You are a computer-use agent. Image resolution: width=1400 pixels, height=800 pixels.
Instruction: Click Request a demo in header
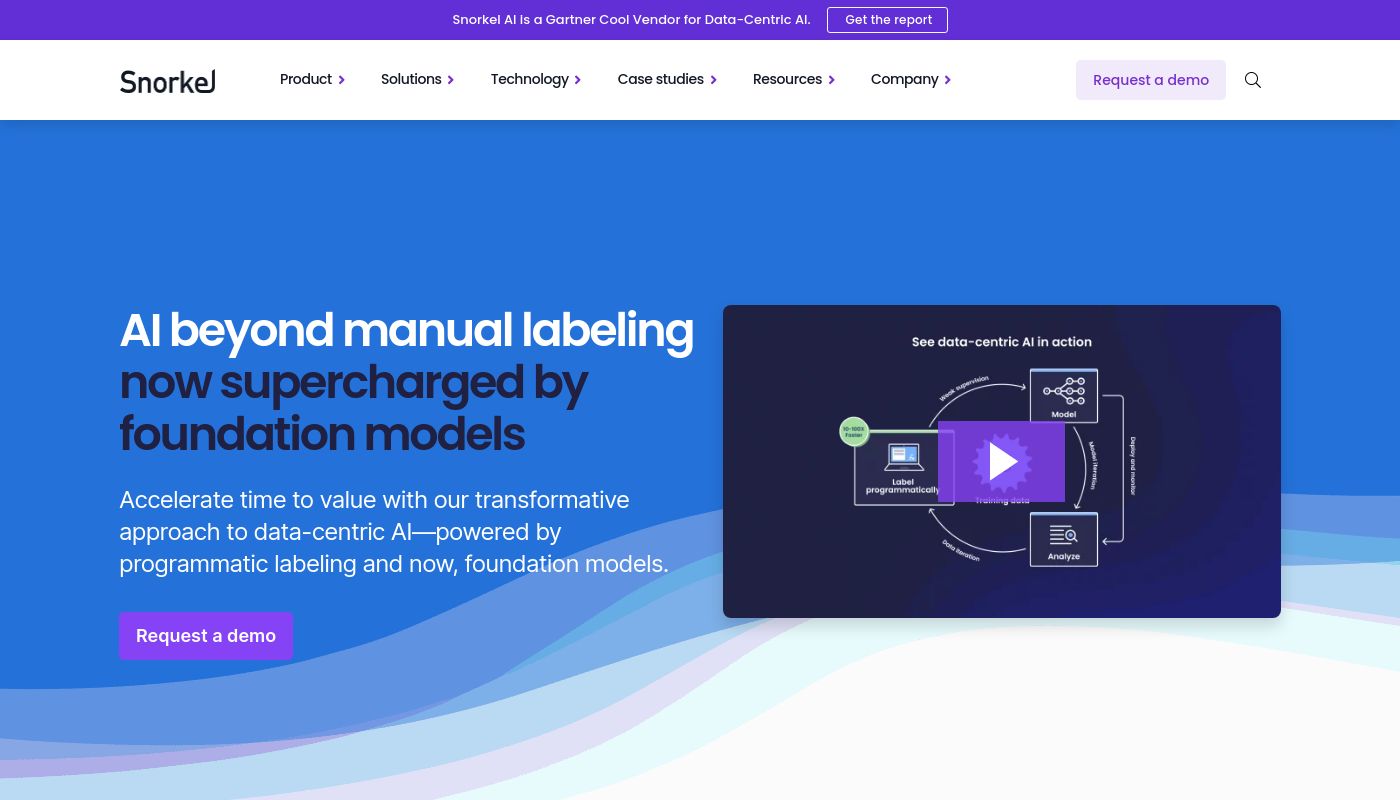click(1151, 80)
